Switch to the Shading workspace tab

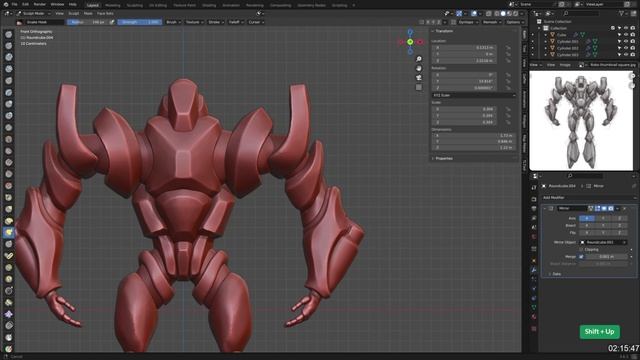point(209,5)
